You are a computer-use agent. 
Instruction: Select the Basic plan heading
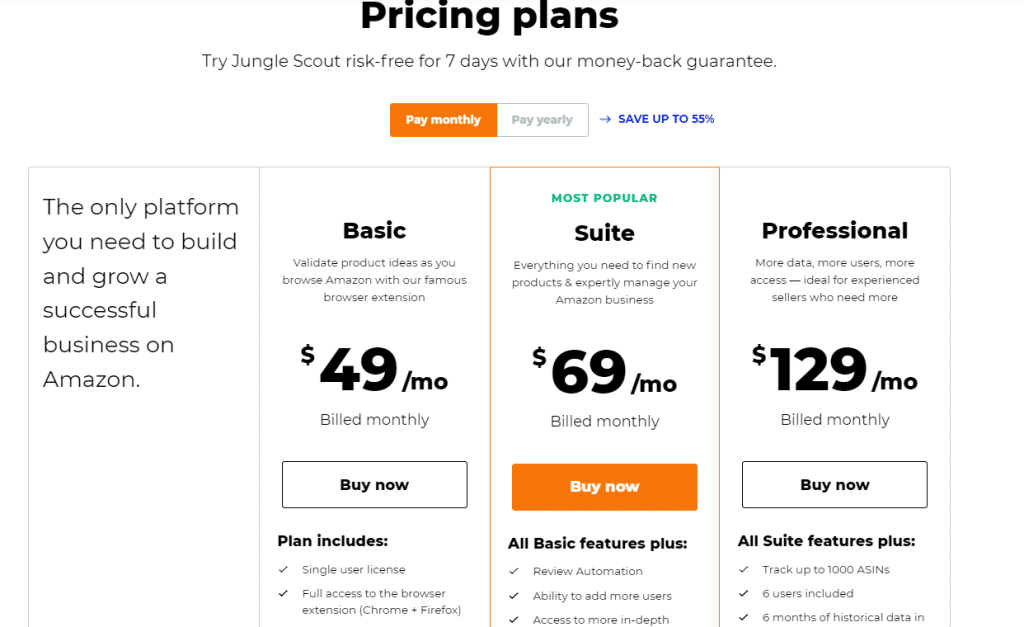(374, 231)
